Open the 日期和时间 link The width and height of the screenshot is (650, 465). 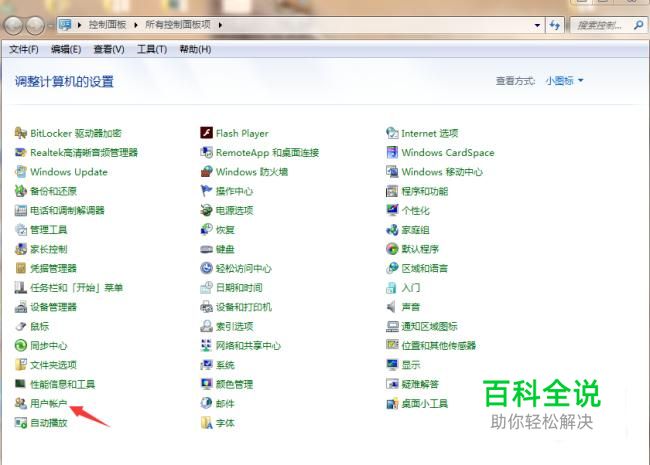(x=239, y=288)
